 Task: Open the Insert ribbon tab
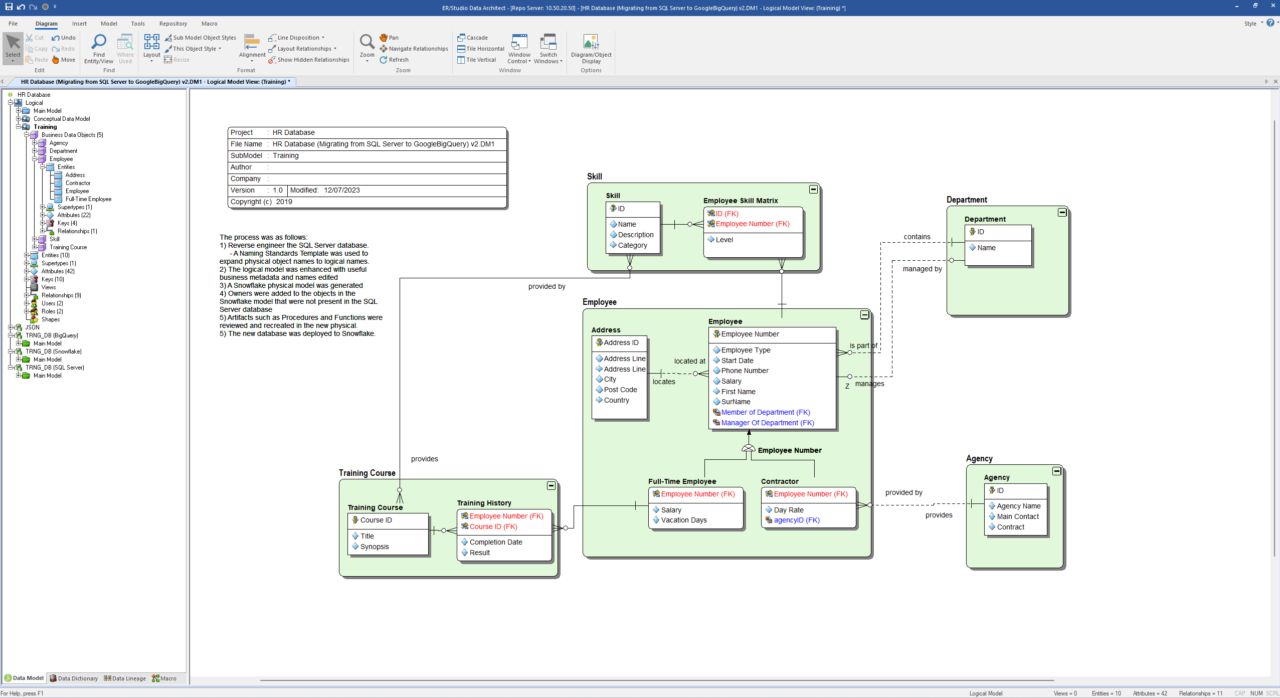79,22
